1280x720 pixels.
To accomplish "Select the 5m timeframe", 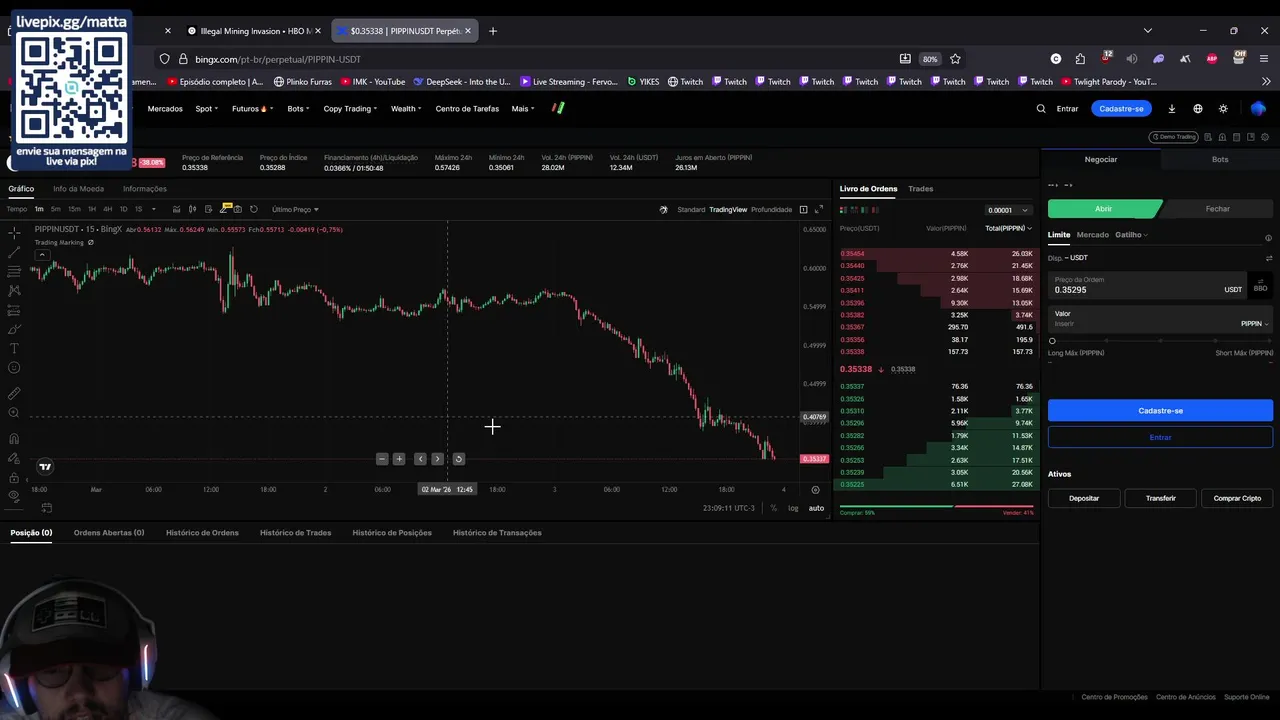I will [56, 209].
